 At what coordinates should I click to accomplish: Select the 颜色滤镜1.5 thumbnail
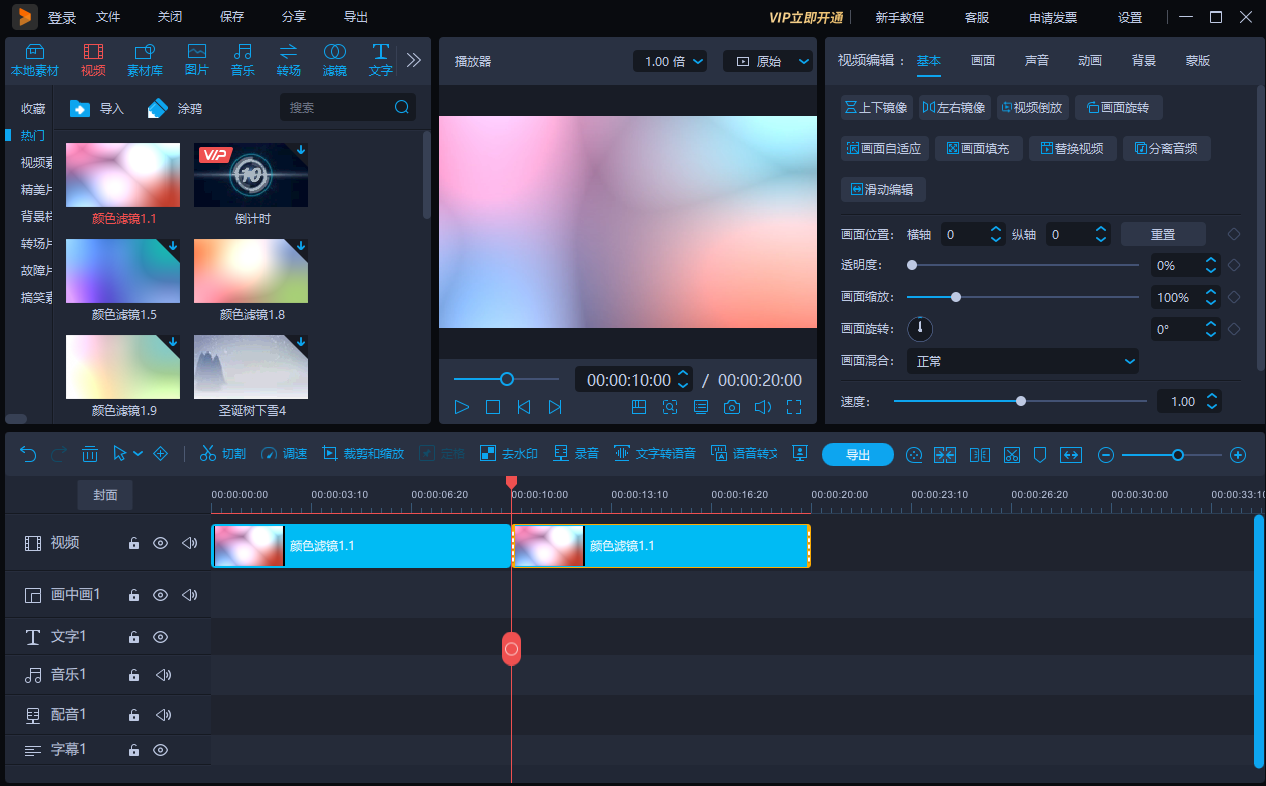click(x=122, y=271)
